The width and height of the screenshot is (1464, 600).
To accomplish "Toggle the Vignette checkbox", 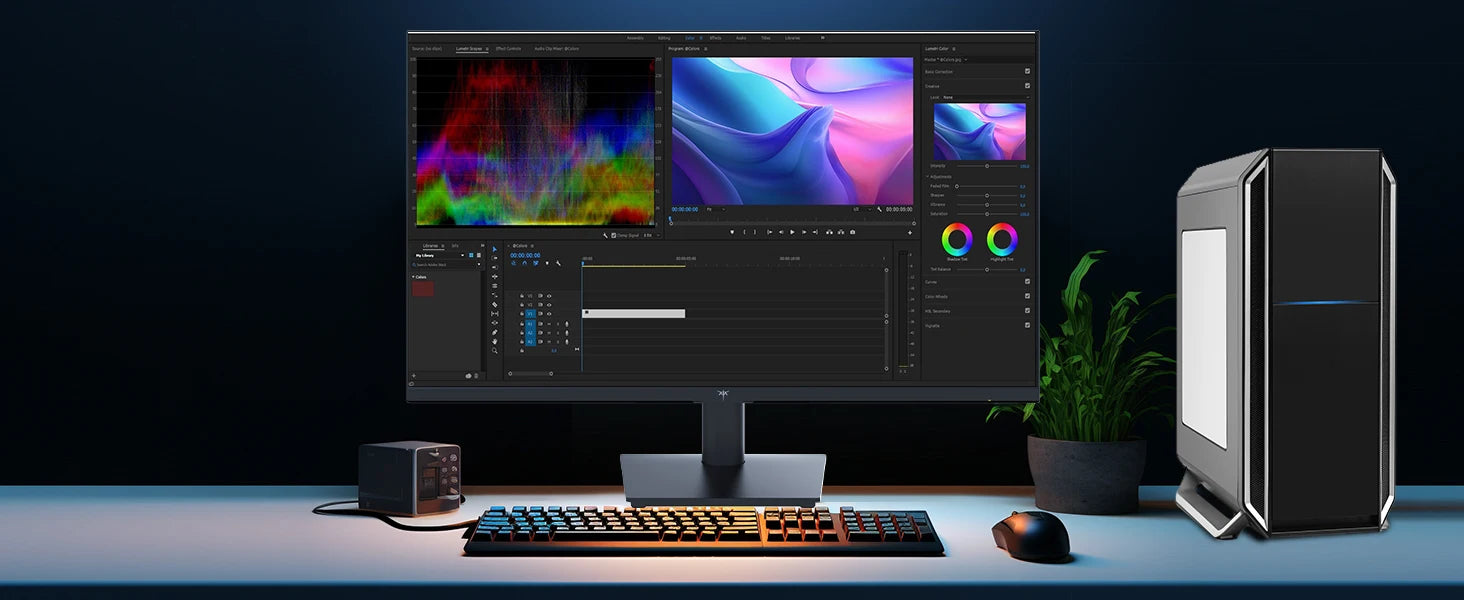I will pos(1027,325).
